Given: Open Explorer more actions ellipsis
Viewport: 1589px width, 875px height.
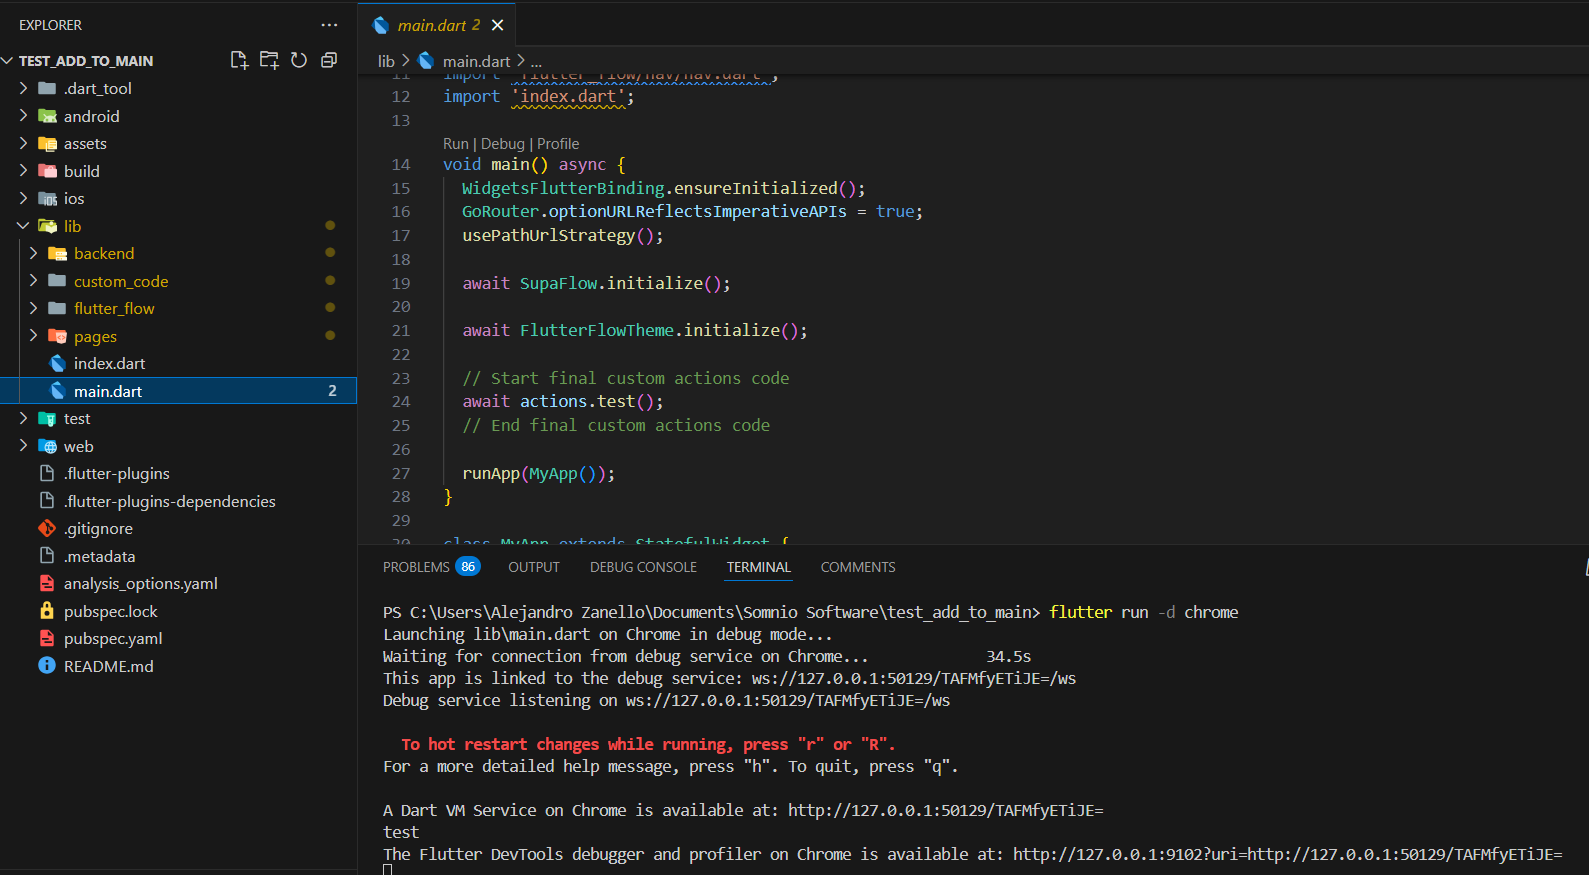Looking at the screenshot, I should coord(329,25).
